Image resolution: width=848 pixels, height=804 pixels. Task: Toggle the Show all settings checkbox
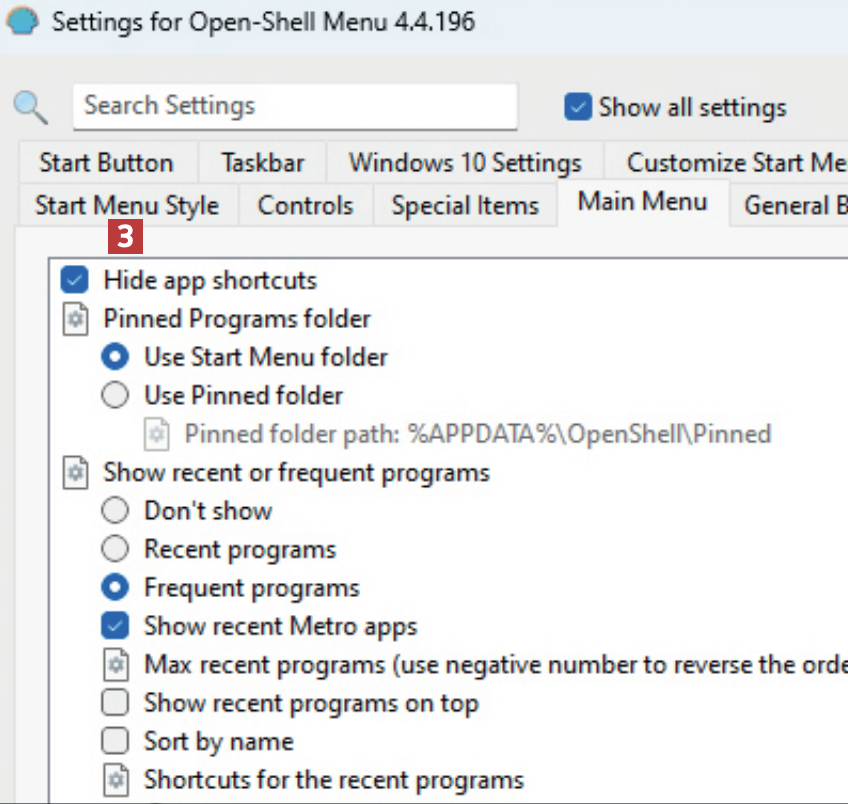(578, 107)
